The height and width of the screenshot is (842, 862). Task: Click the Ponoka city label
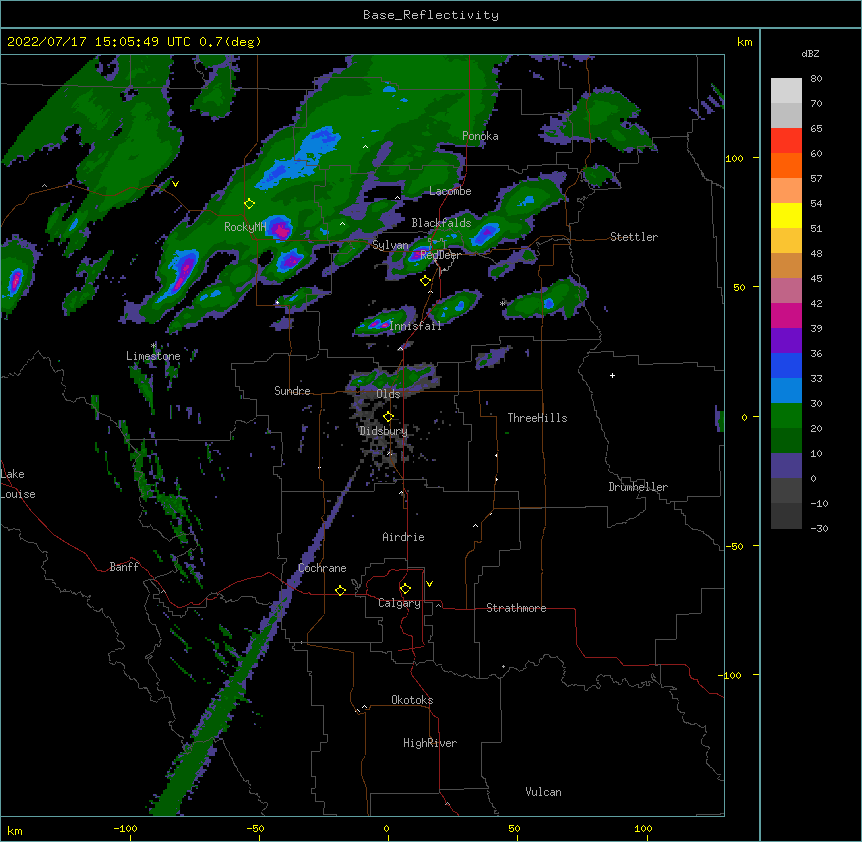(480, 136)
